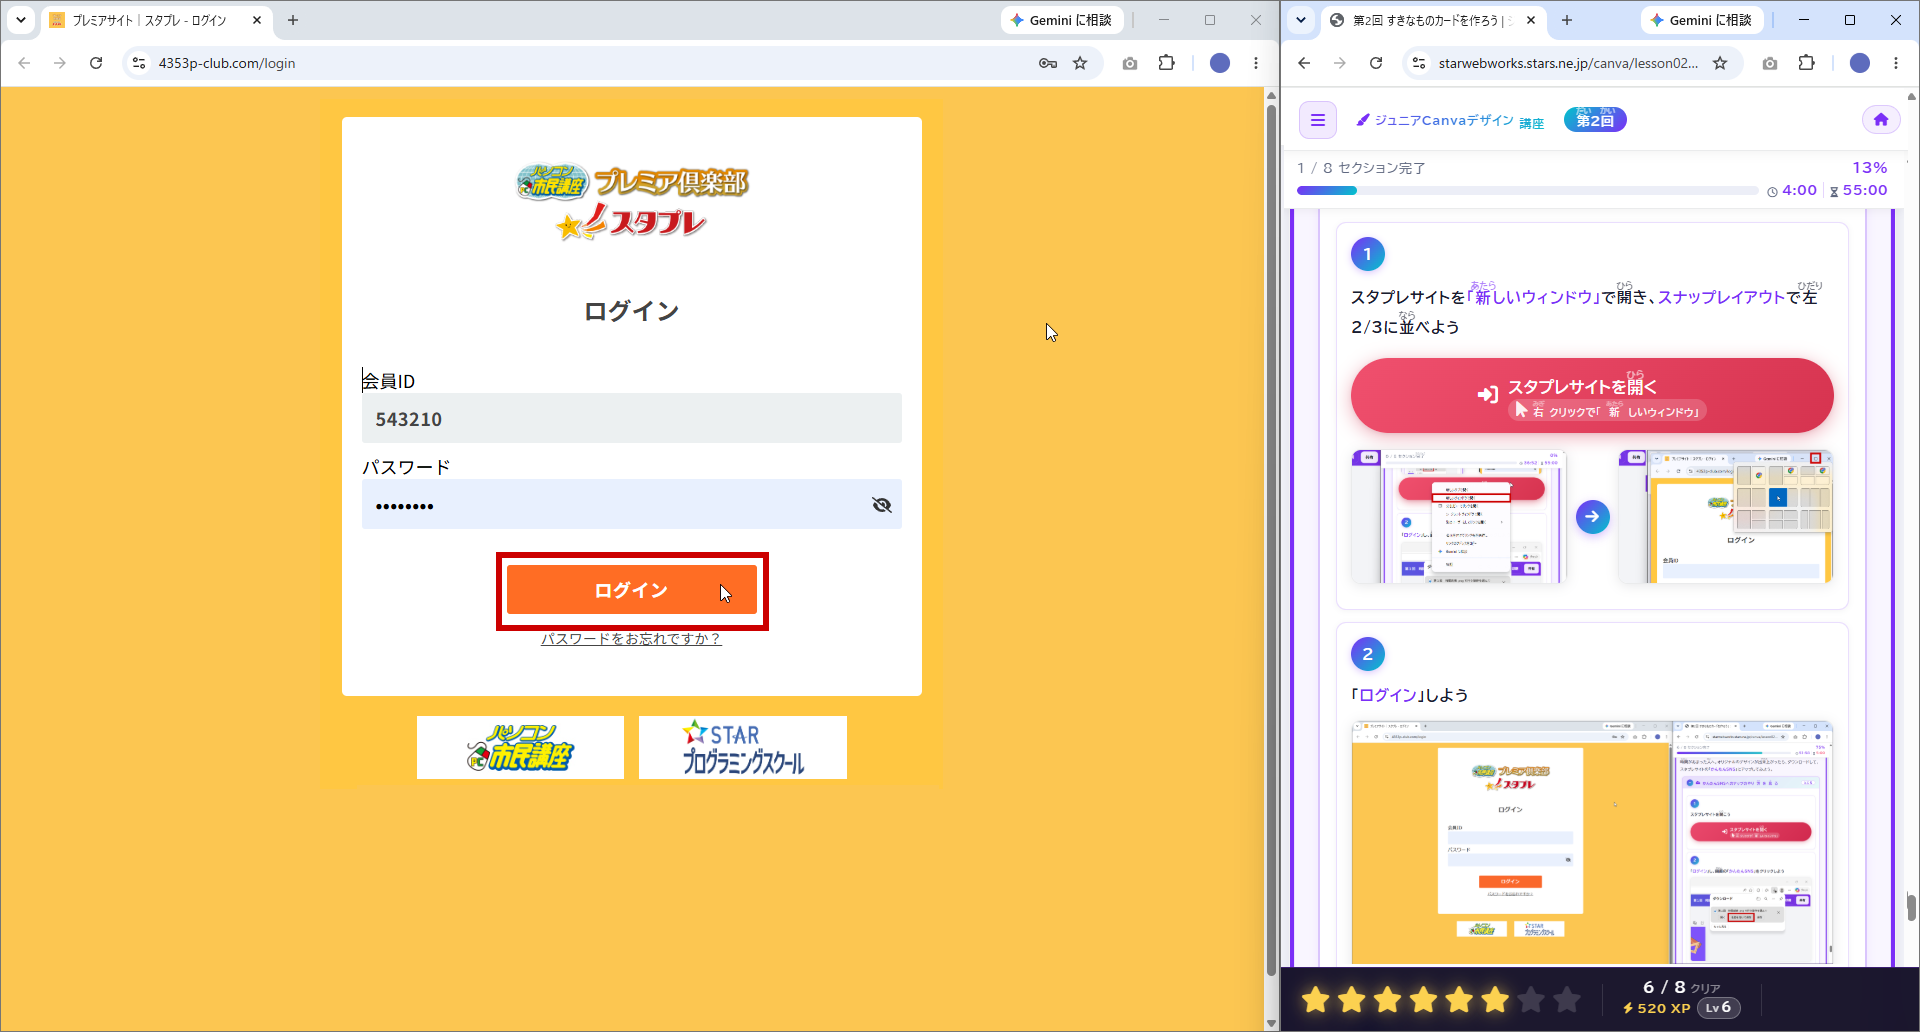The image size is (1920, 1032).
Task: Click the orange ログイン button
Action: pos(632,590)
